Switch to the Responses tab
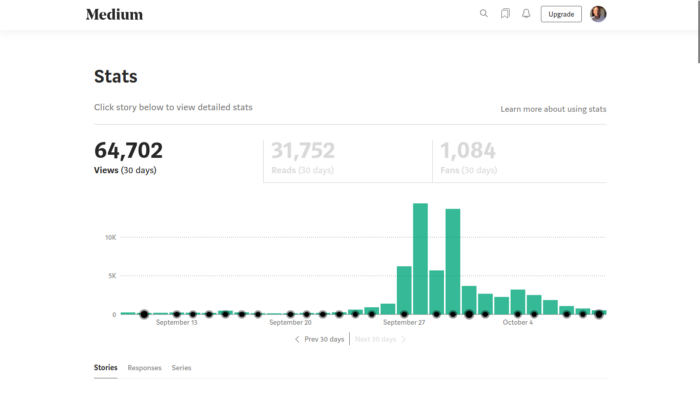 144,368
